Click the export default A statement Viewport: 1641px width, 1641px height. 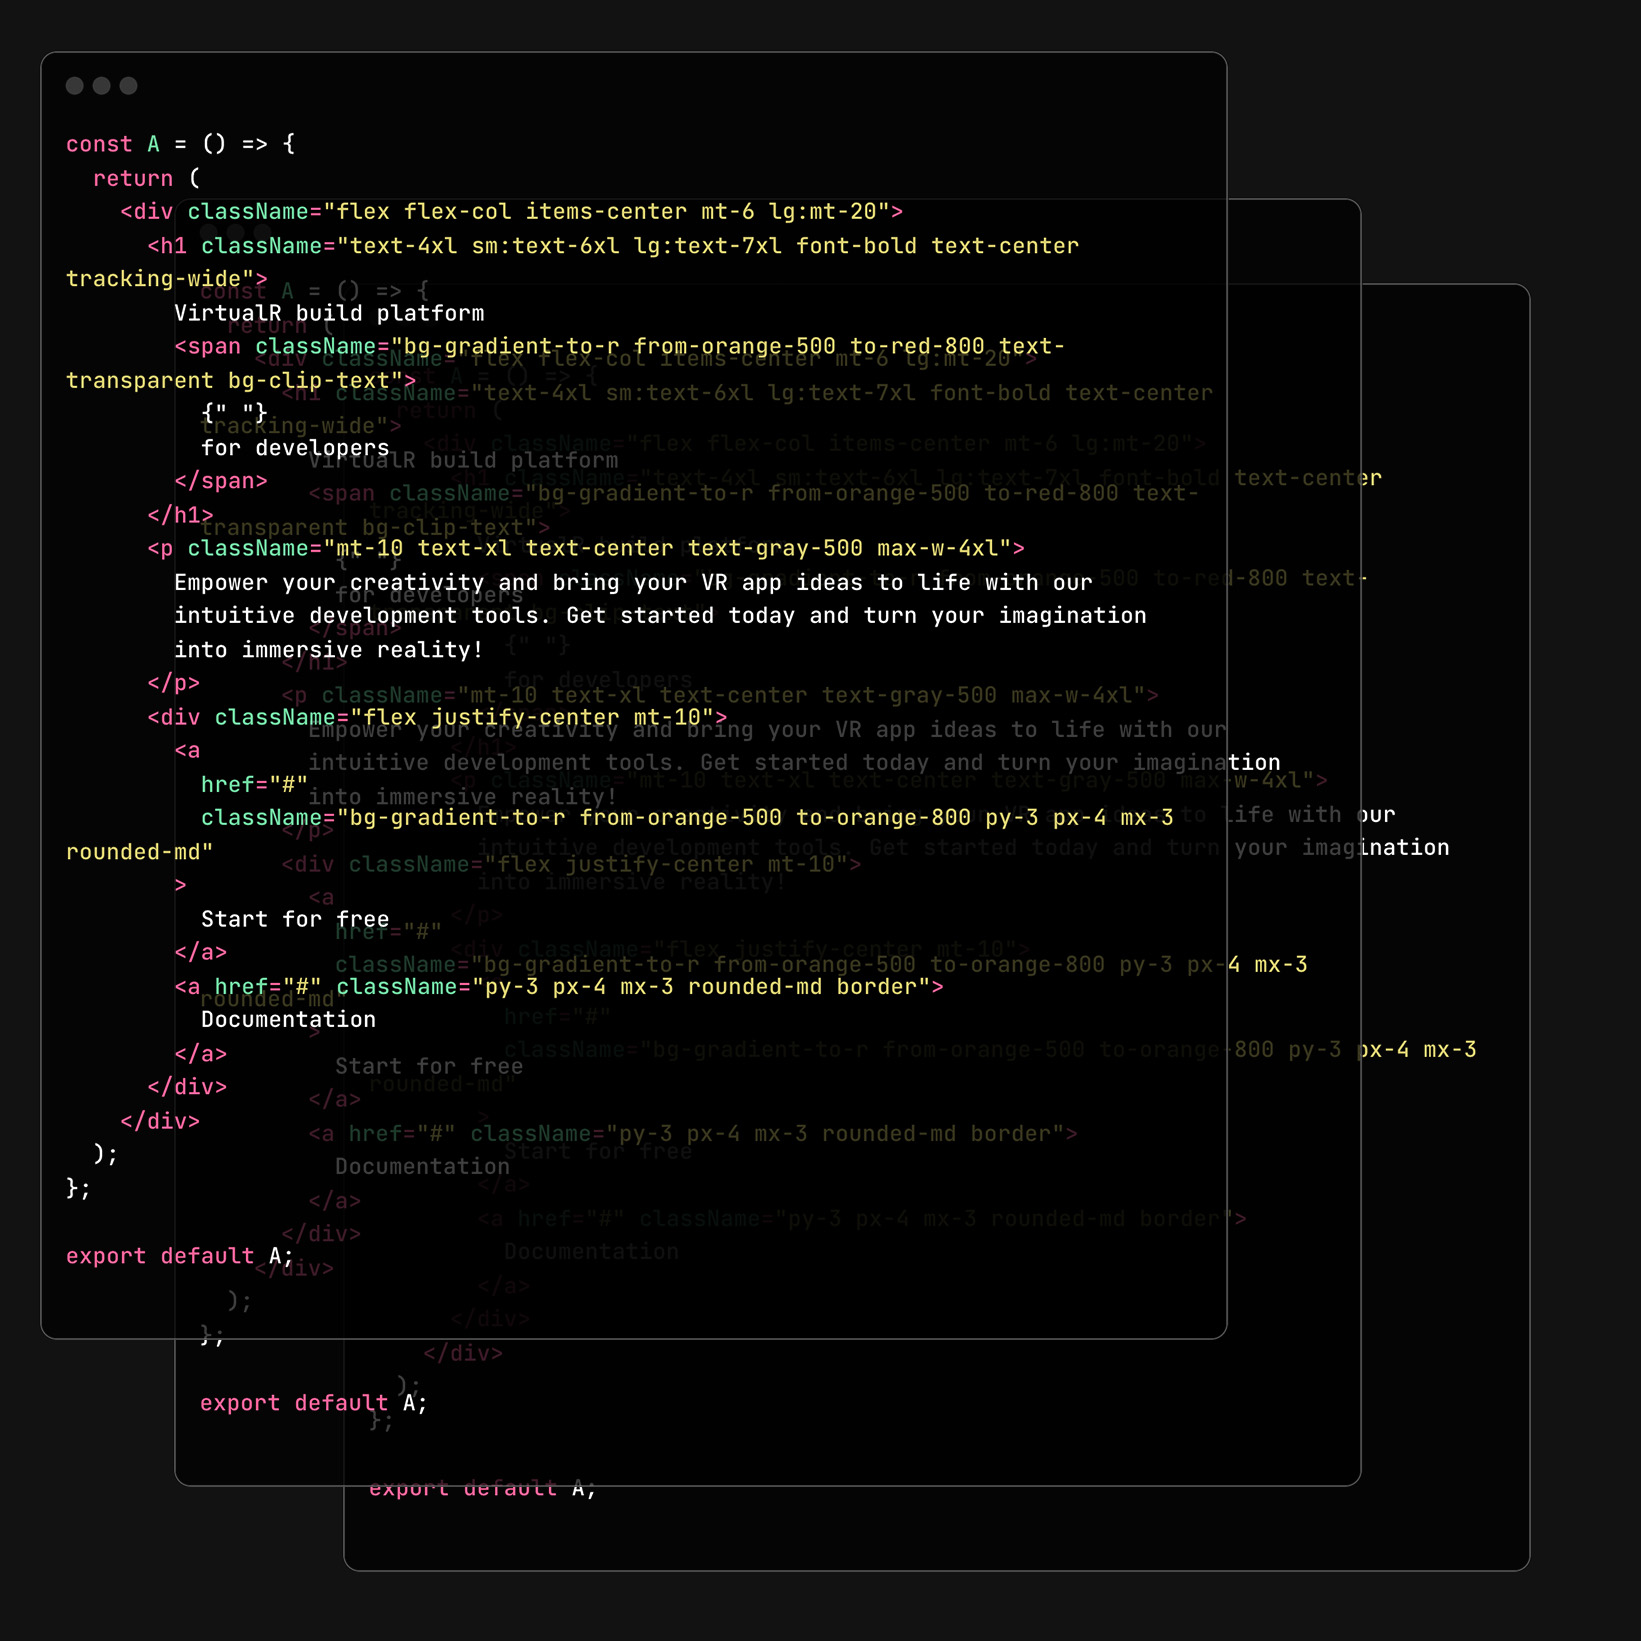click(178, 1255)
